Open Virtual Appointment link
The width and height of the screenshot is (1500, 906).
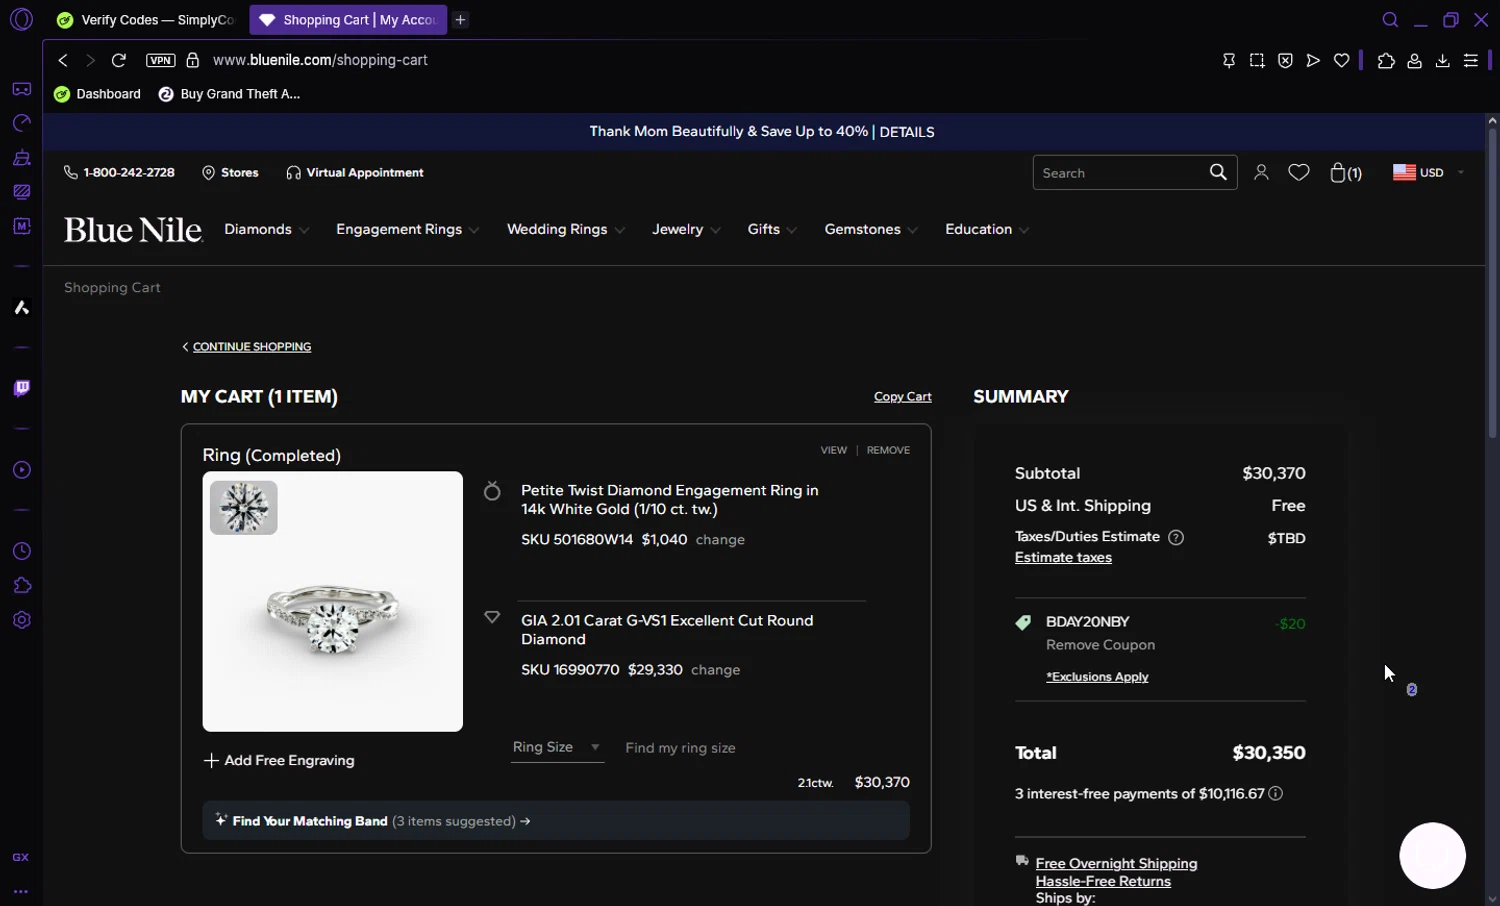click(355, 173)
